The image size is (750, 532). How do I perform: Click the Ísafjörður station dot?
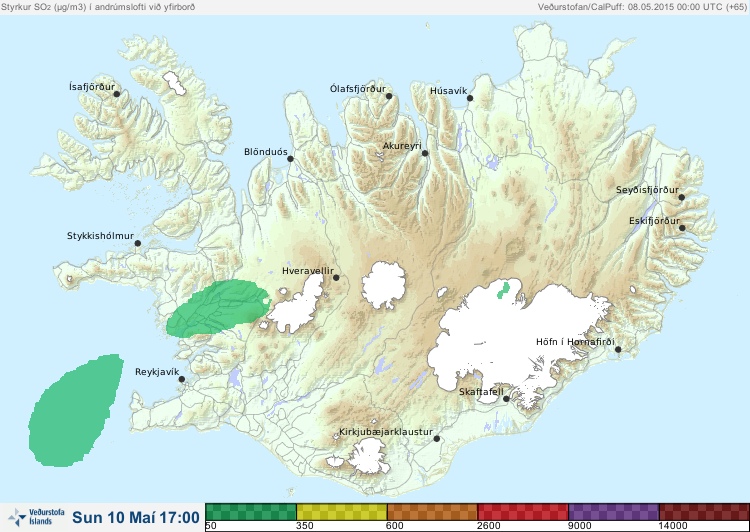tap(116, 94)
